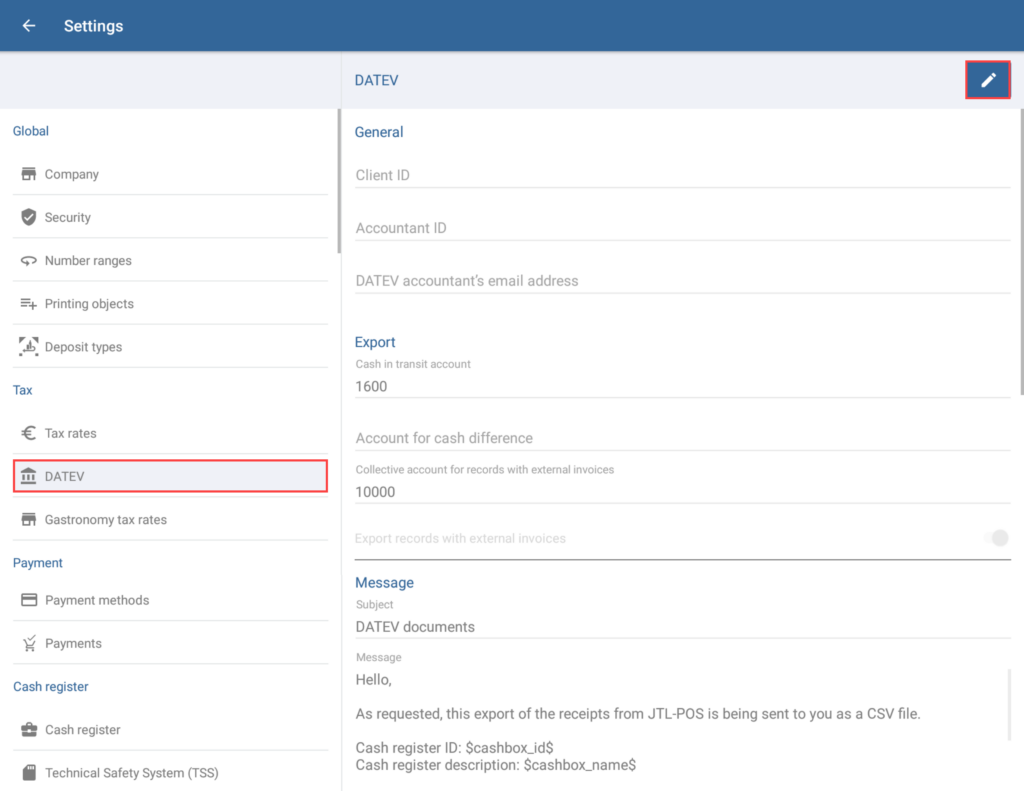Click the Accountant ID field
Image resolution: width=1024 pixels, height=791 pixels.
(x=682, y=228)
